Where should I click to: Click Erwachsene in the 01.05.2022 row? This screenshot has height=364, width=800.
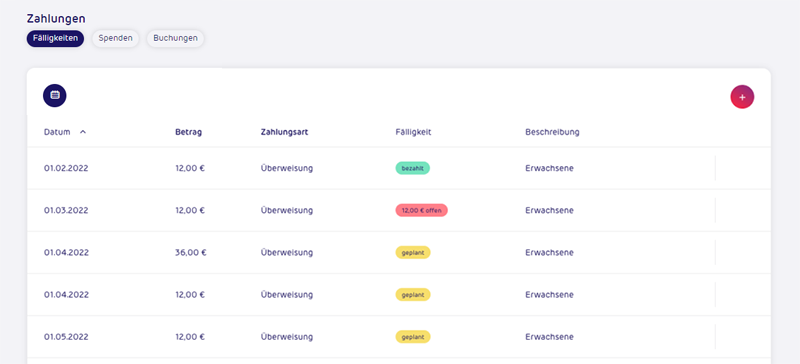(549, 337)
